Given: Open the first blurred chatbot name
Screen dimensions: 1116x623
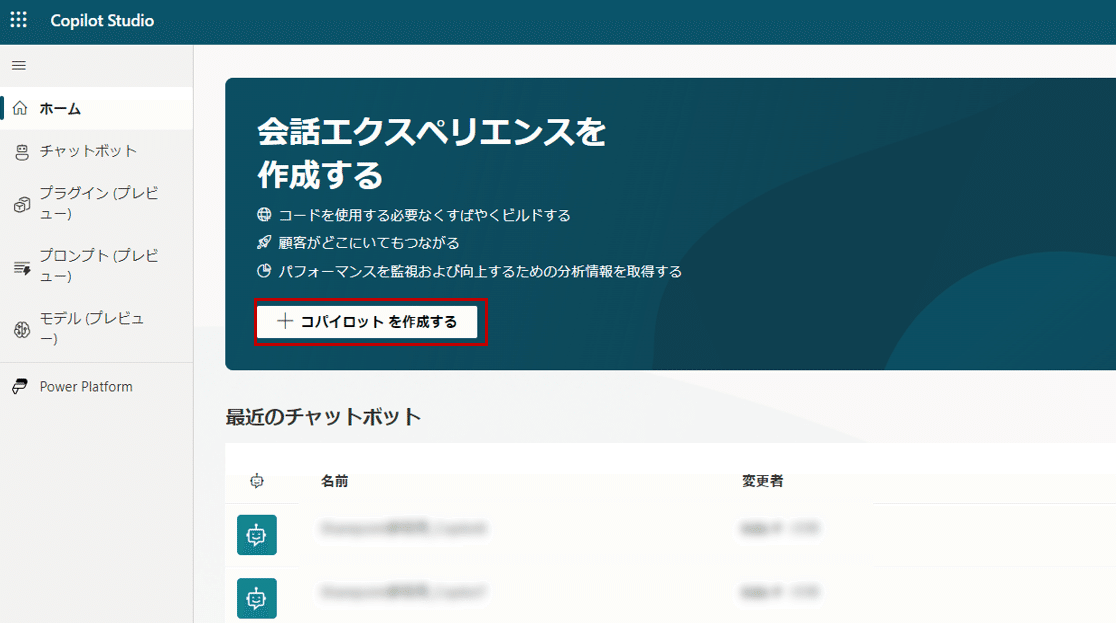Looking at the screenshot, I should coord(404,528).
